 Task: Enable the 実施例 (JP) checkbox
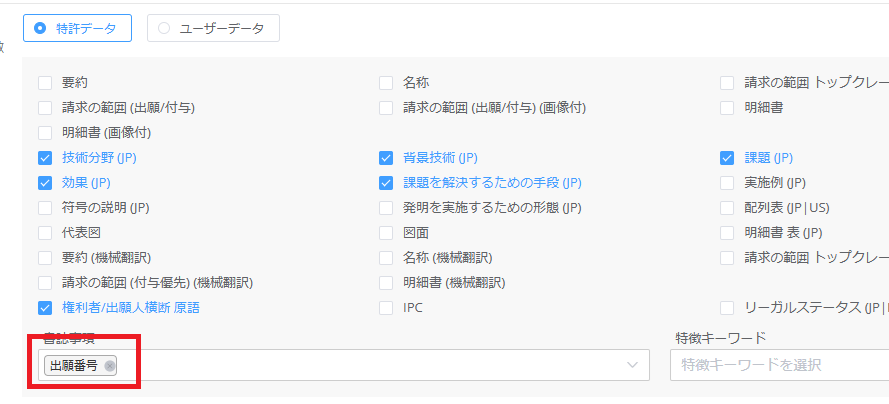(727, 183)
